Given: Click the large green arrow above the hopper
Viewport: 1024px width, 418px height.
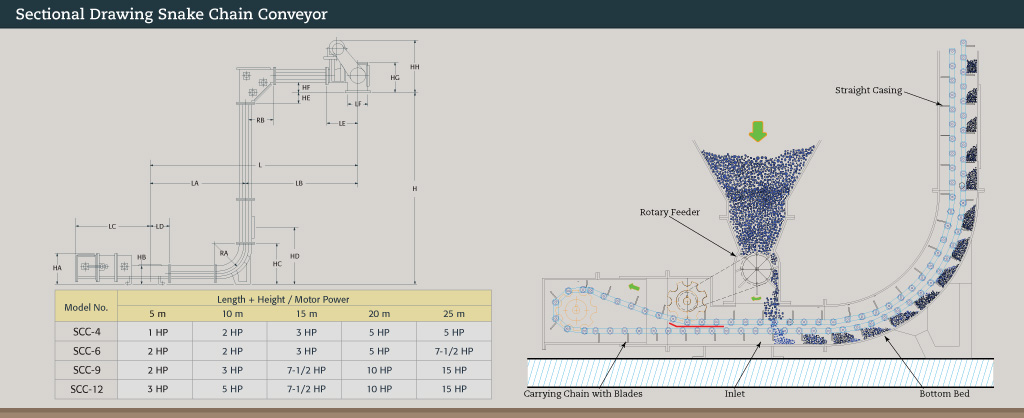Looking at the screenshot, I should 758,131.
